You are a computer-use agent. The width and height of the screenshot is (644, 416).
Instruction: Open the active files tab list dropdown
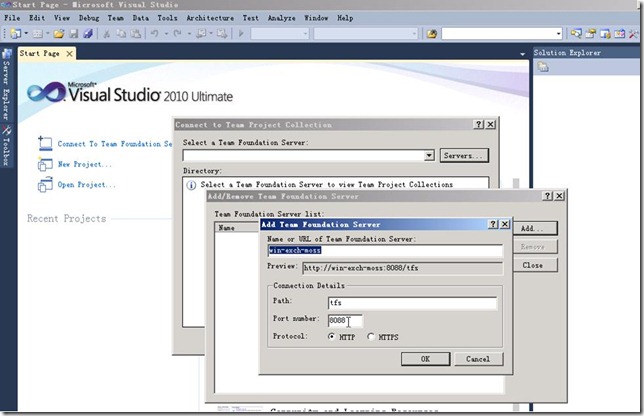(522, 54)
